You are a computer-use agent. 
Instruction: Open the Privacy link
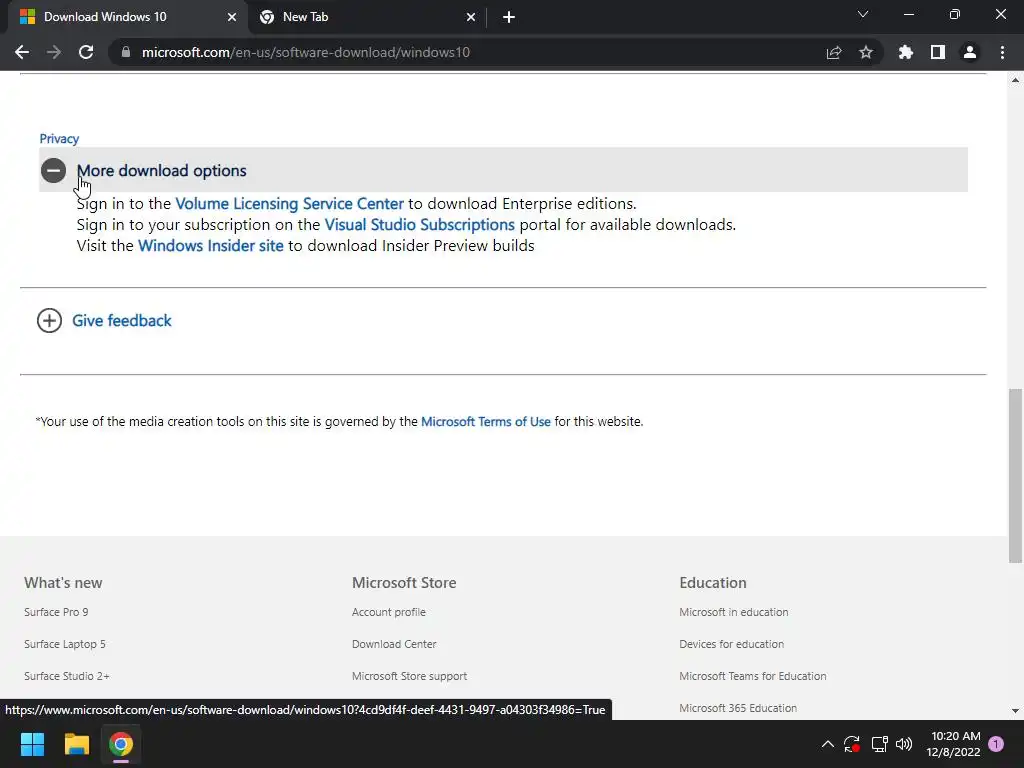pos(59,138)
